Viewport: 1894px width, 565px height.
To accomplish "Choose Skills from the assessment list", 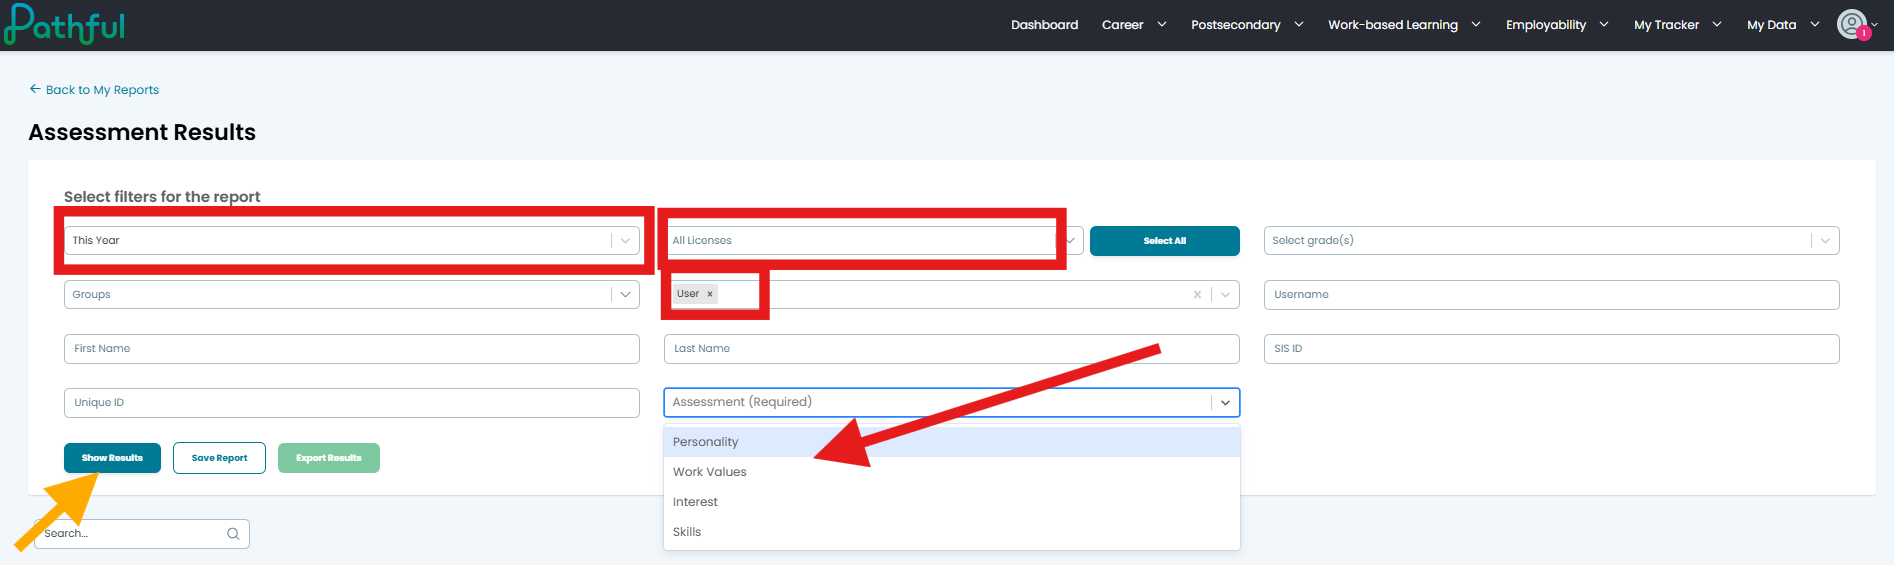I will coord(952,532).
